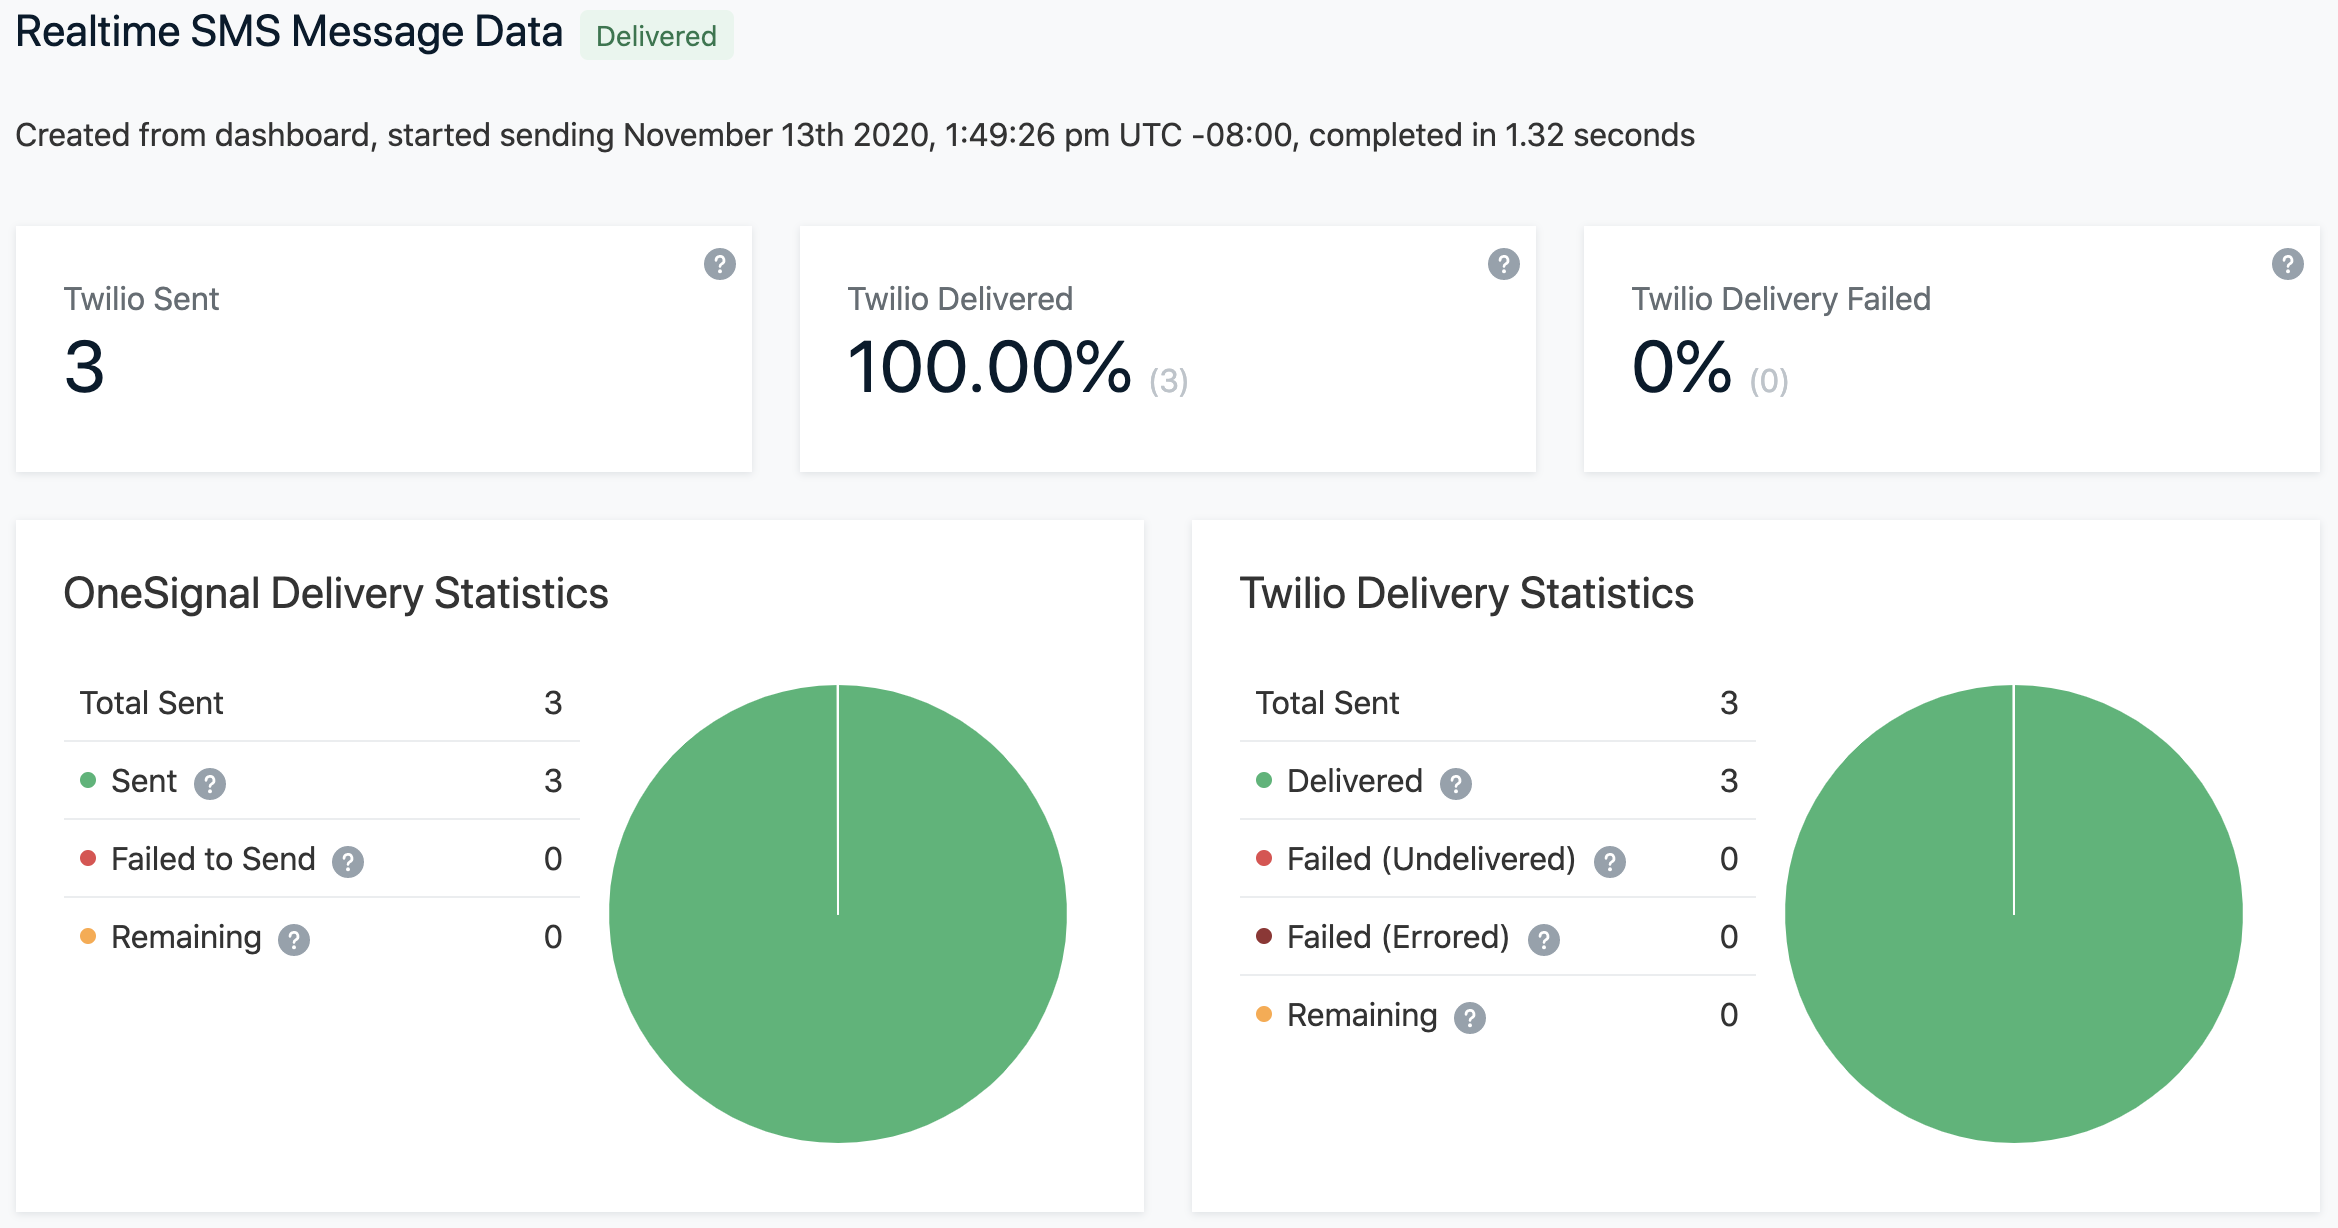This screenshot has width=2338, height=1228.
Task: Click the (0) count beside 0%
Action: (x=1769, y=381)
